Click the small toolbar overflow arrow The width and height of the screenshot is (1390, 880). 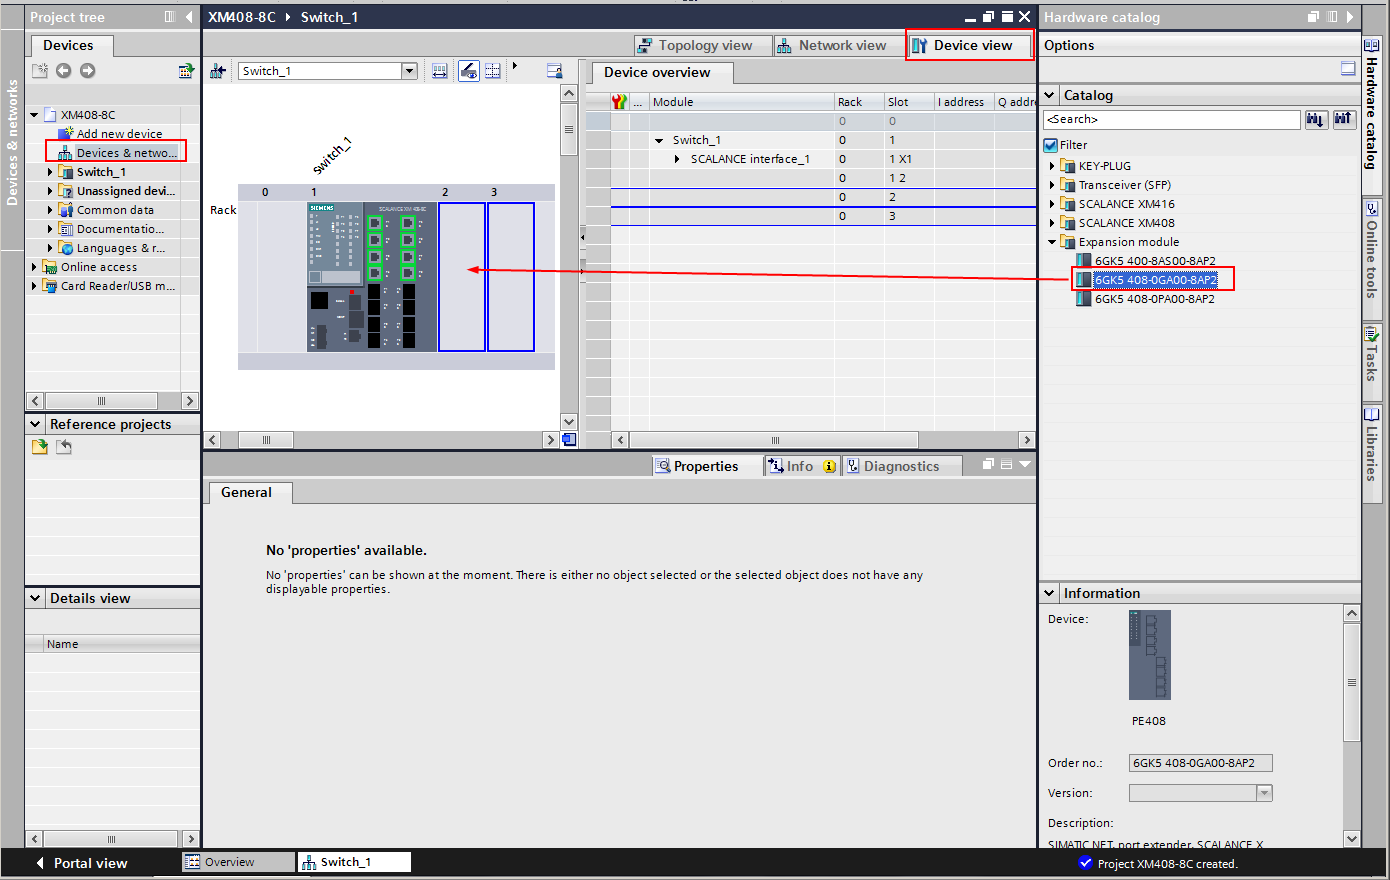point(515,67)
